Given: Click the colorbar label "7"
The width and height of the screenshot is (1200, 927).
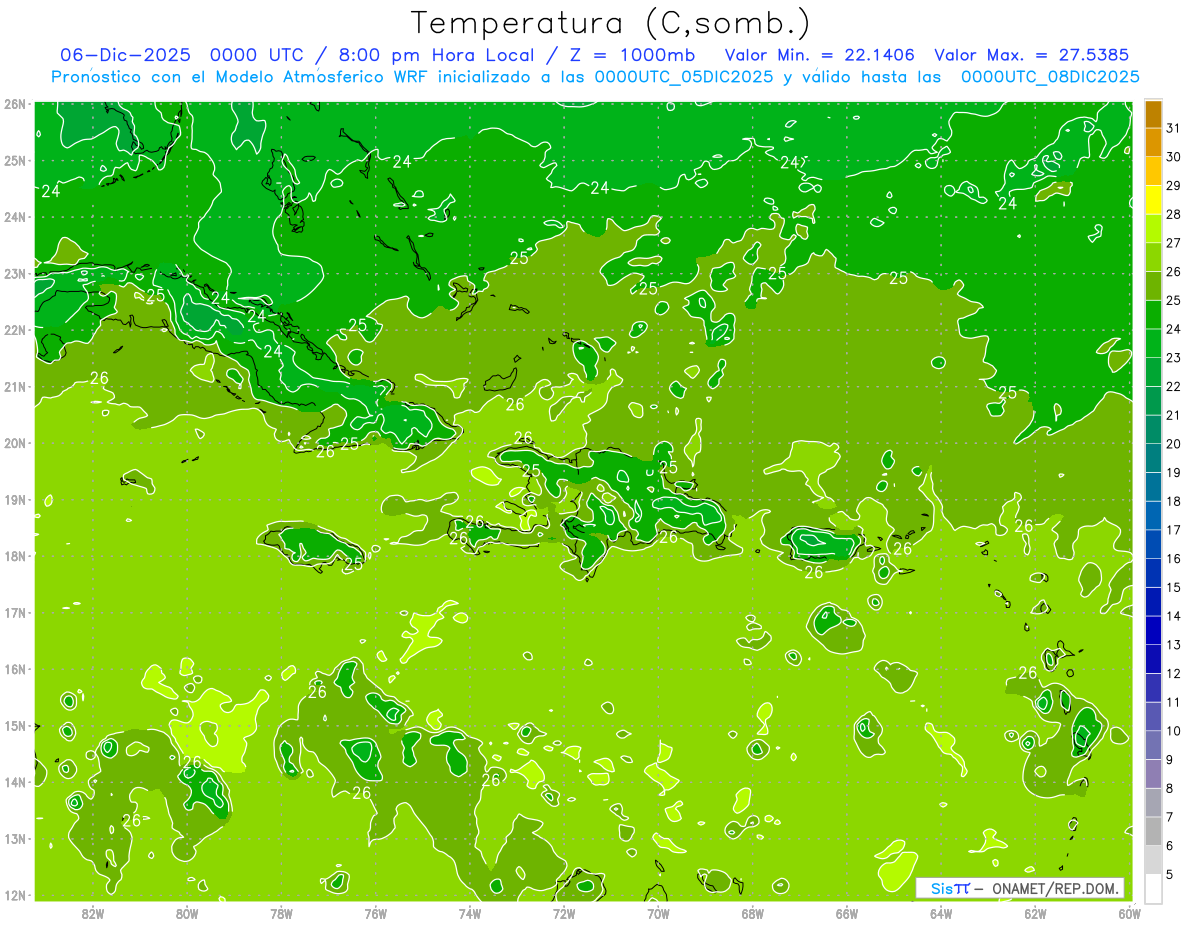Looking at the screenshot, I should click(1170, 817).
